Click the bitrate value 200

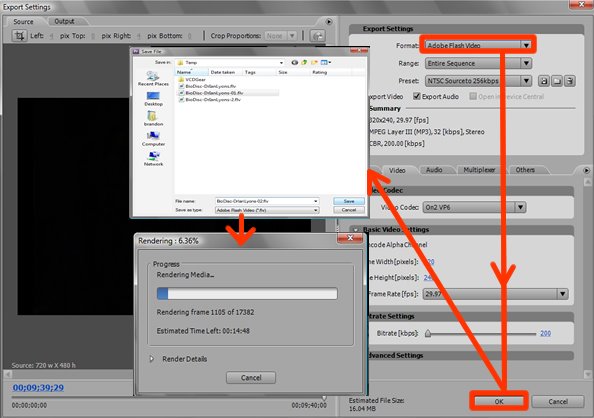[x=545, y=333]
